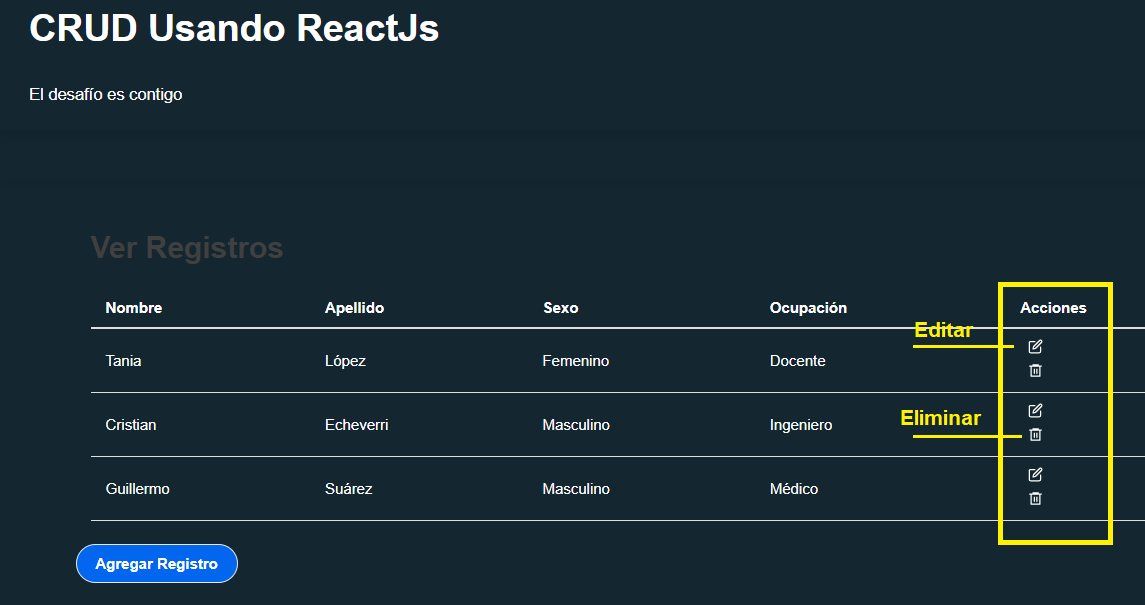Click the yellow Editar annotation label

pos(944,330)
